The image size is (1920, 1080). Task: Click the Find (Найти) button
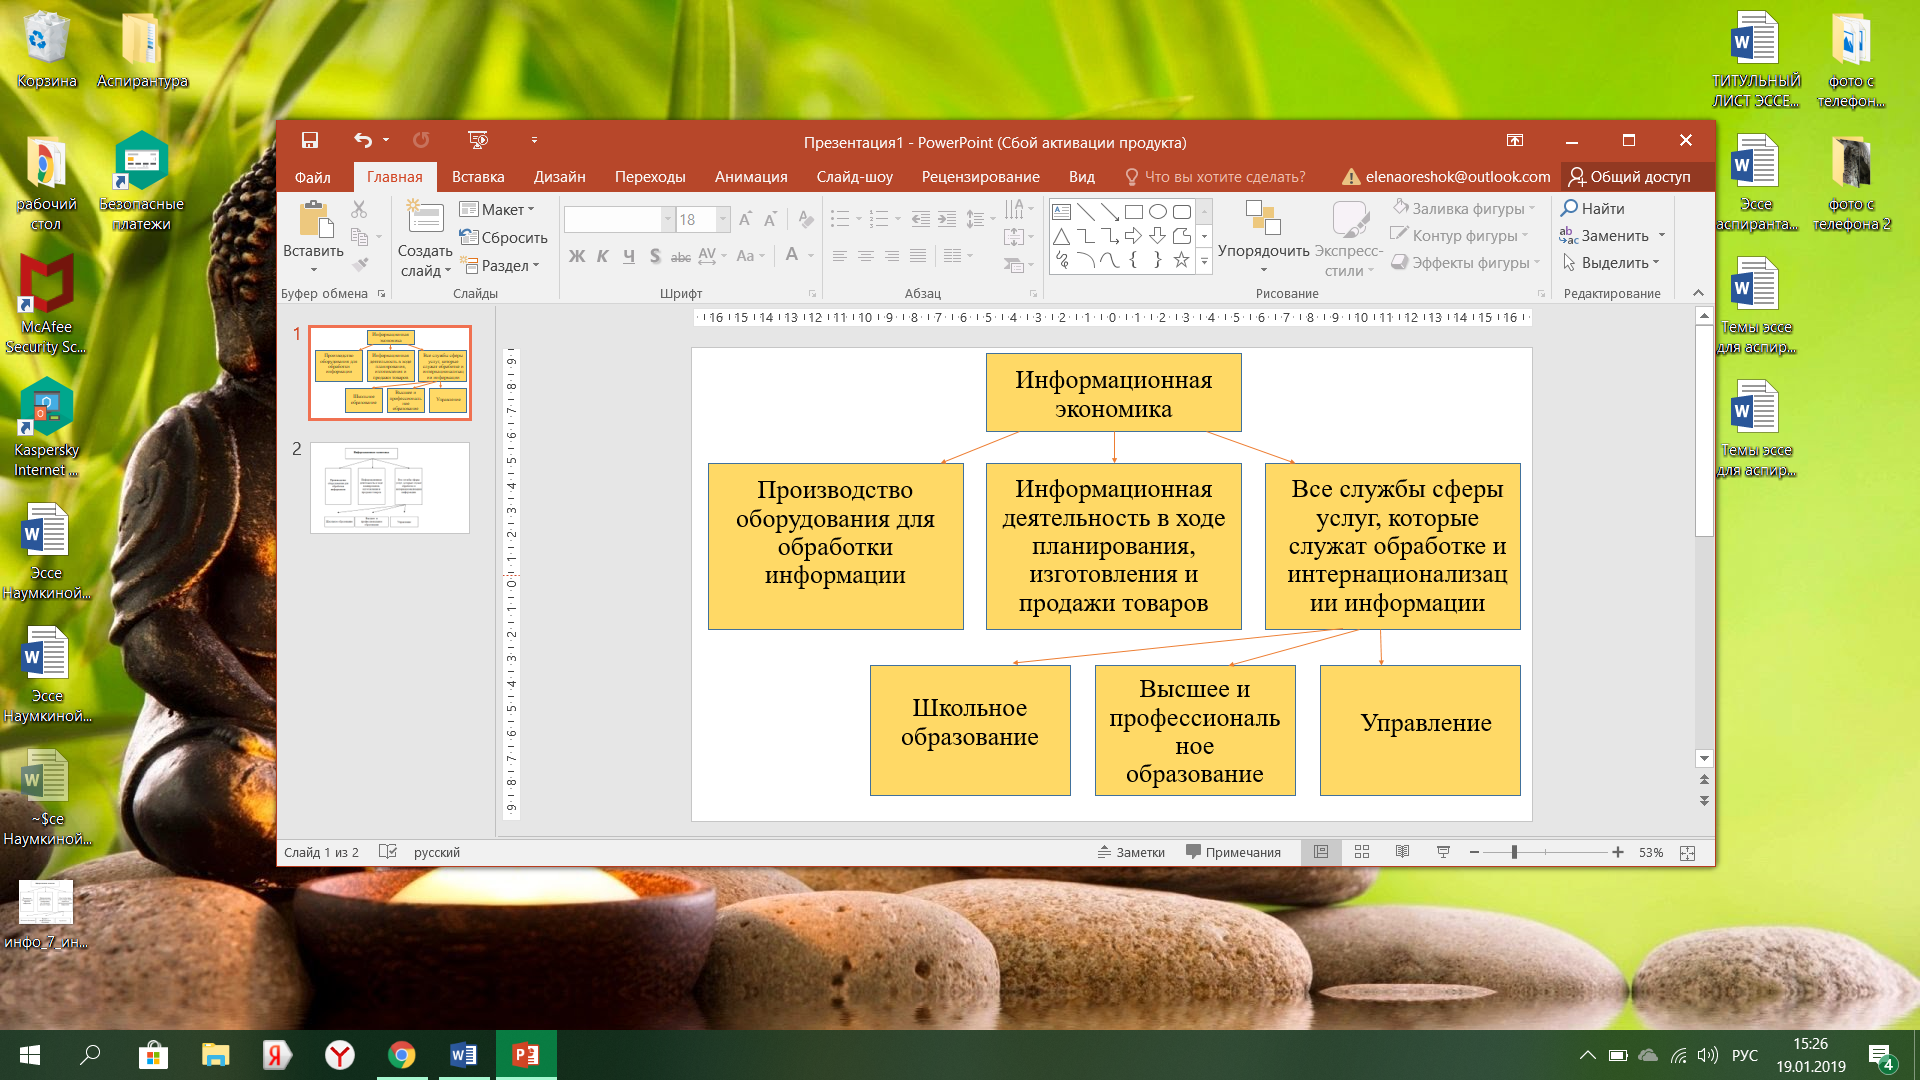coord(1593,208)
